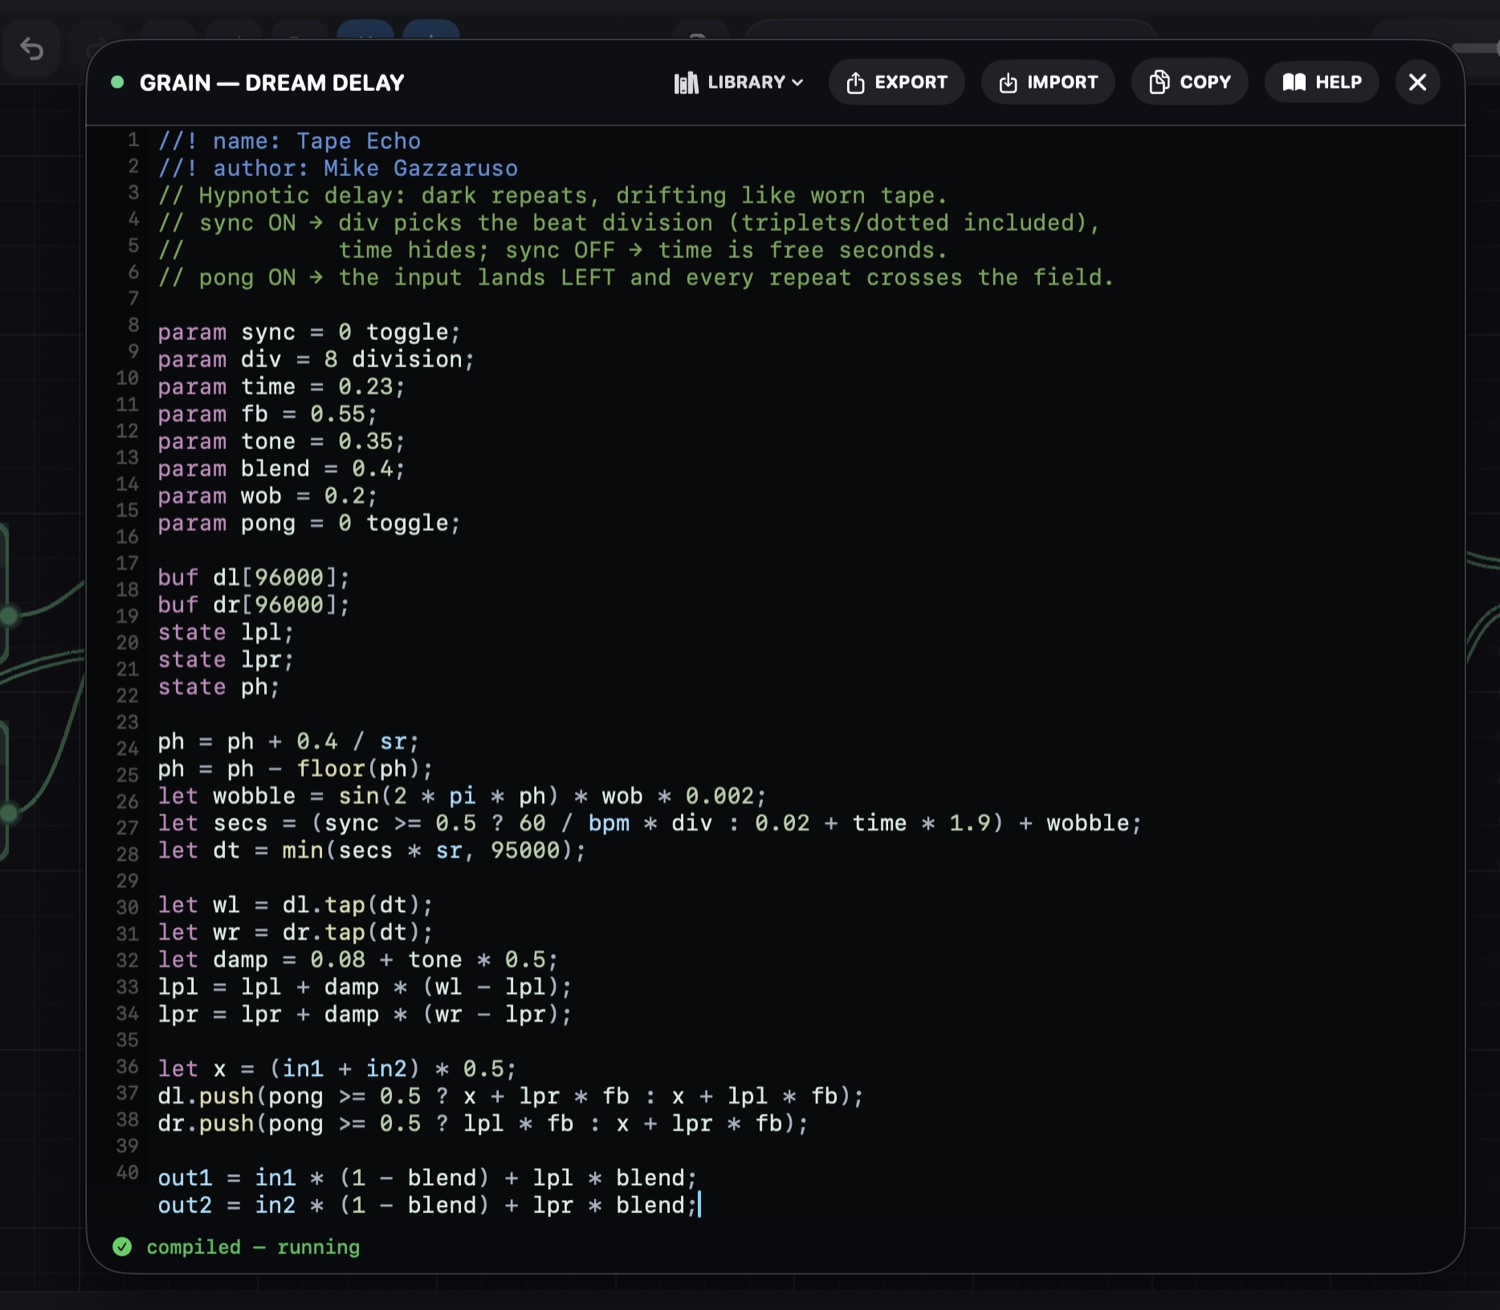Click the green compiled checkmark icon
Image resolution: width=1500 pixels, height=1310 pixels.
pos(122,1247)
